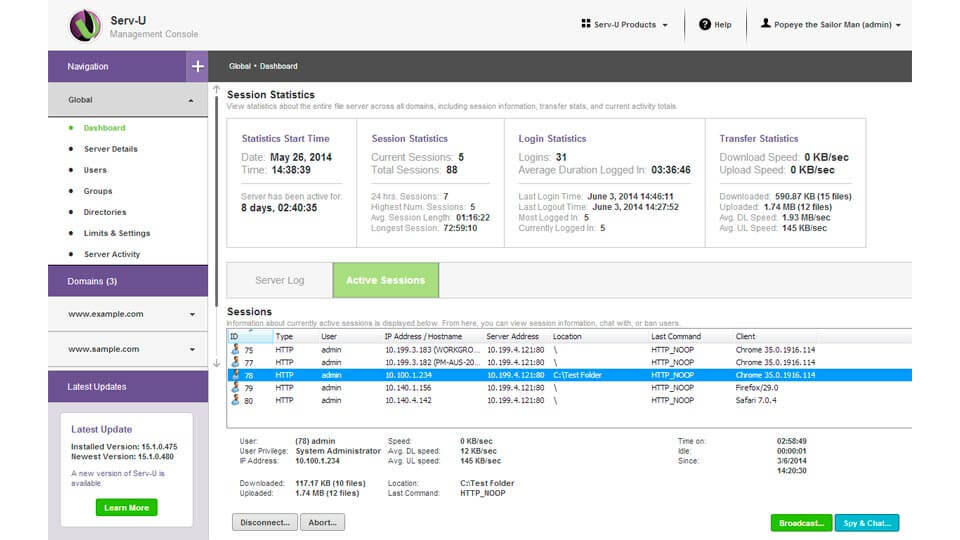Open the Popeye the Sailor Man account menu

(831, 24)
